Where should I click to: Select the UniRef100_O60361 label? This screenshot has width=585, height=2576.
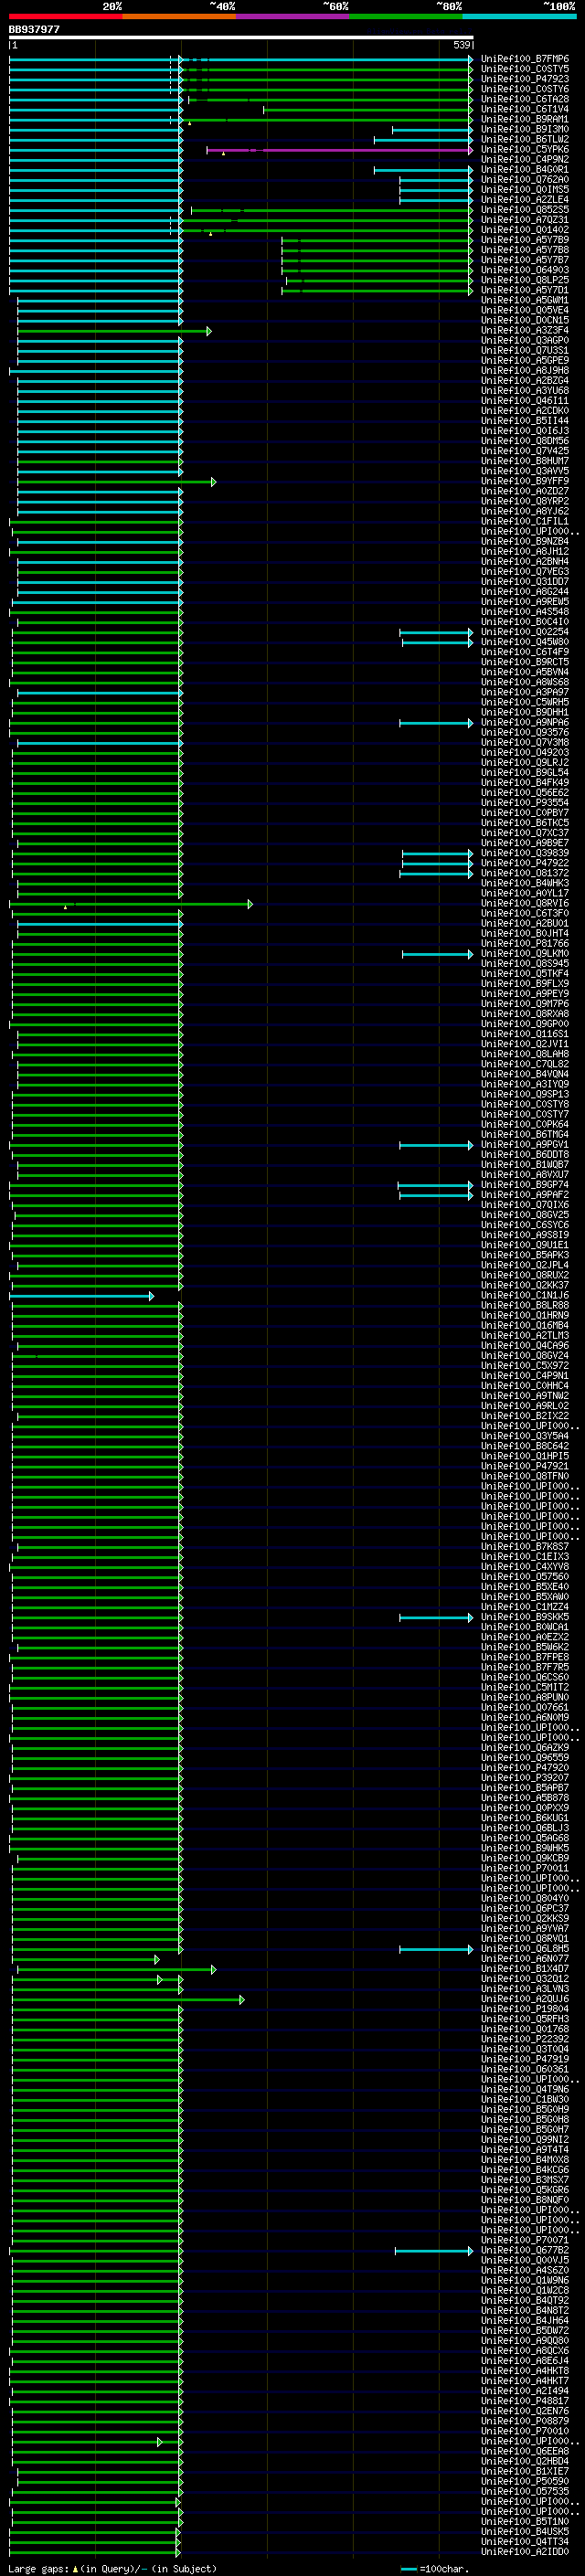point(524,2069)
